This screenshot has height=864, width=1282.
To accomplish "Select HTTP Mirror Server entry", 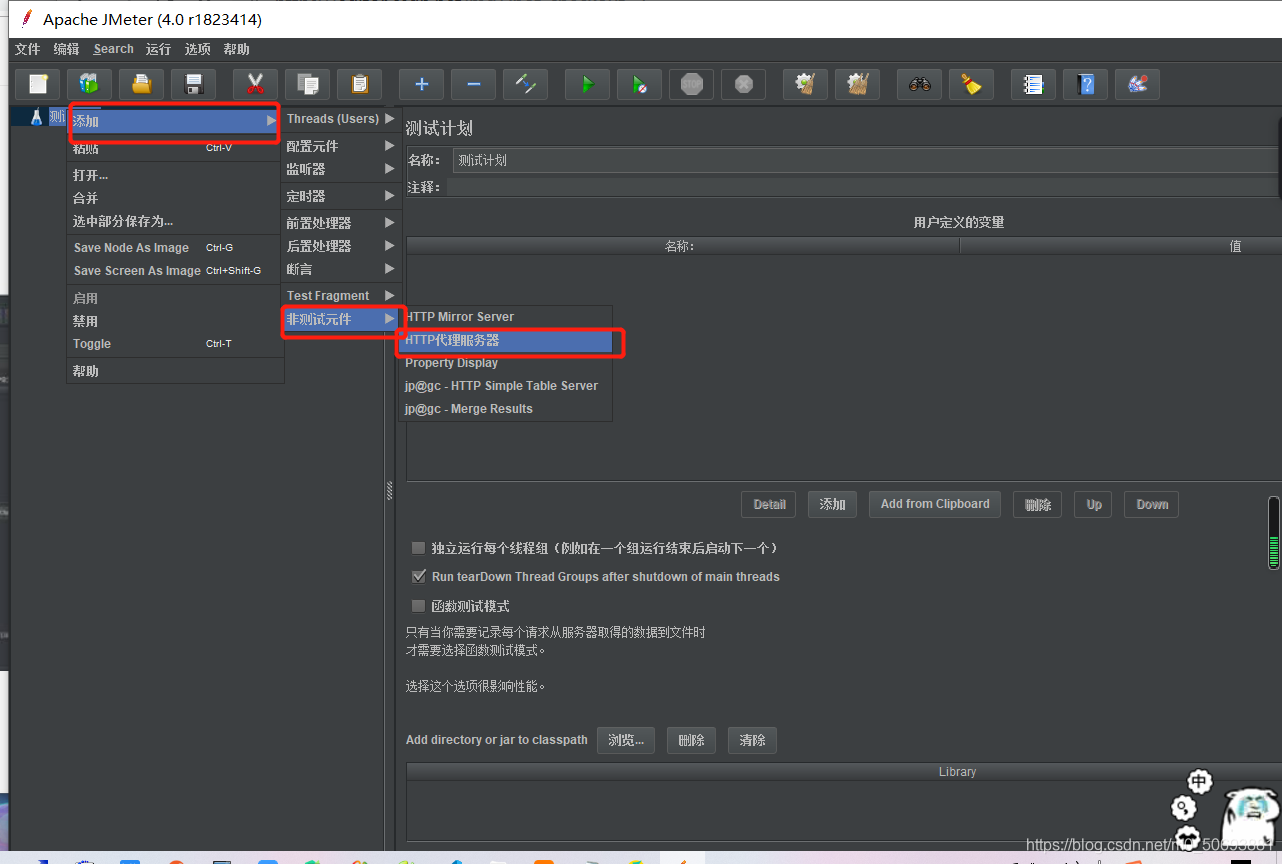I will click(506, 317).
